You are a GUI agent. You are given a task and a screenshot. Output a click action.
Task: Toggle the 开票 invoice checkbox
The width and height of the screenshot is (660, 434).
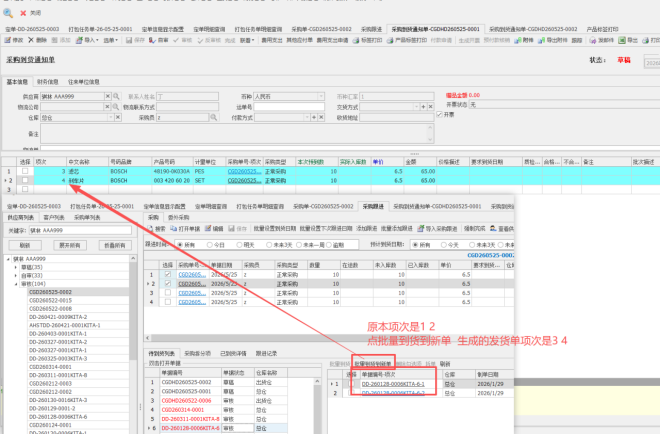(439, 114)
